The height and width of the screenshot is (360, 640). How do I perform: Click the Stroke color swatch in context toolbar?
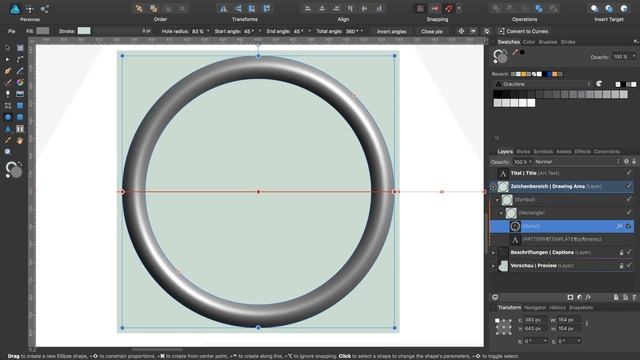[x=84, y=31]
